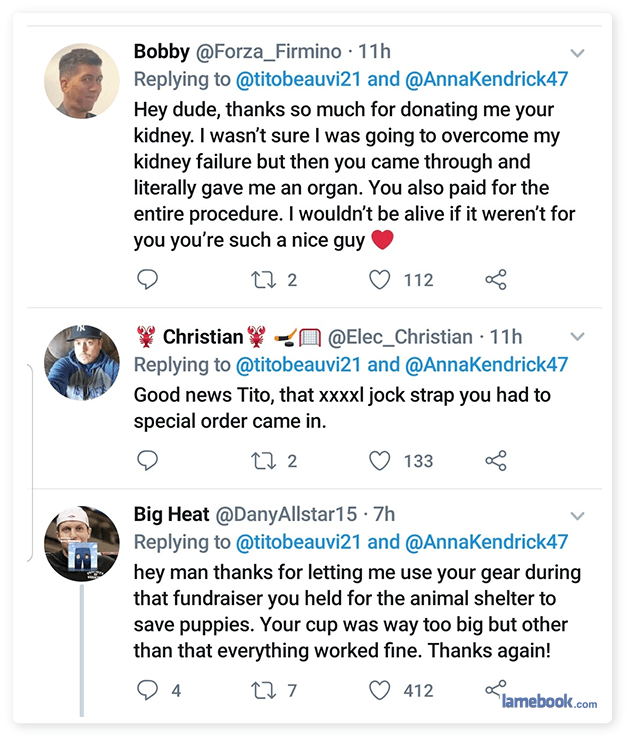The height and width of the screenshot is (741, 630).
Task: View Bobby's profile picture
Action: pos(82,81)
